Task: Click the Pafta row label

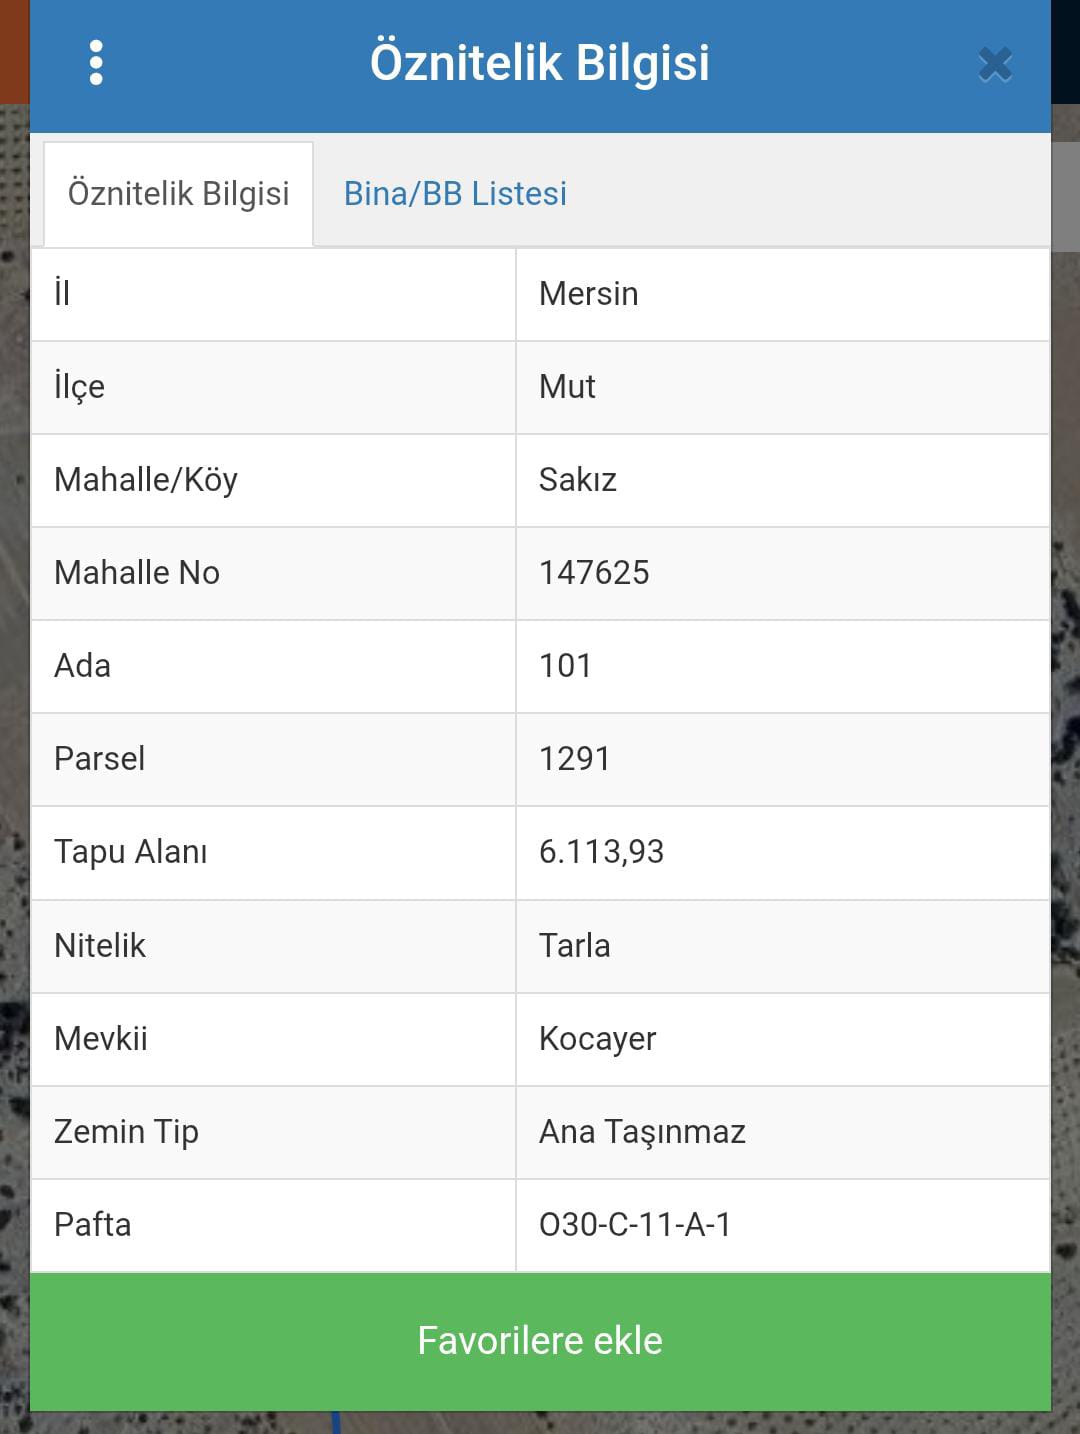Action: coord(93,1225)
